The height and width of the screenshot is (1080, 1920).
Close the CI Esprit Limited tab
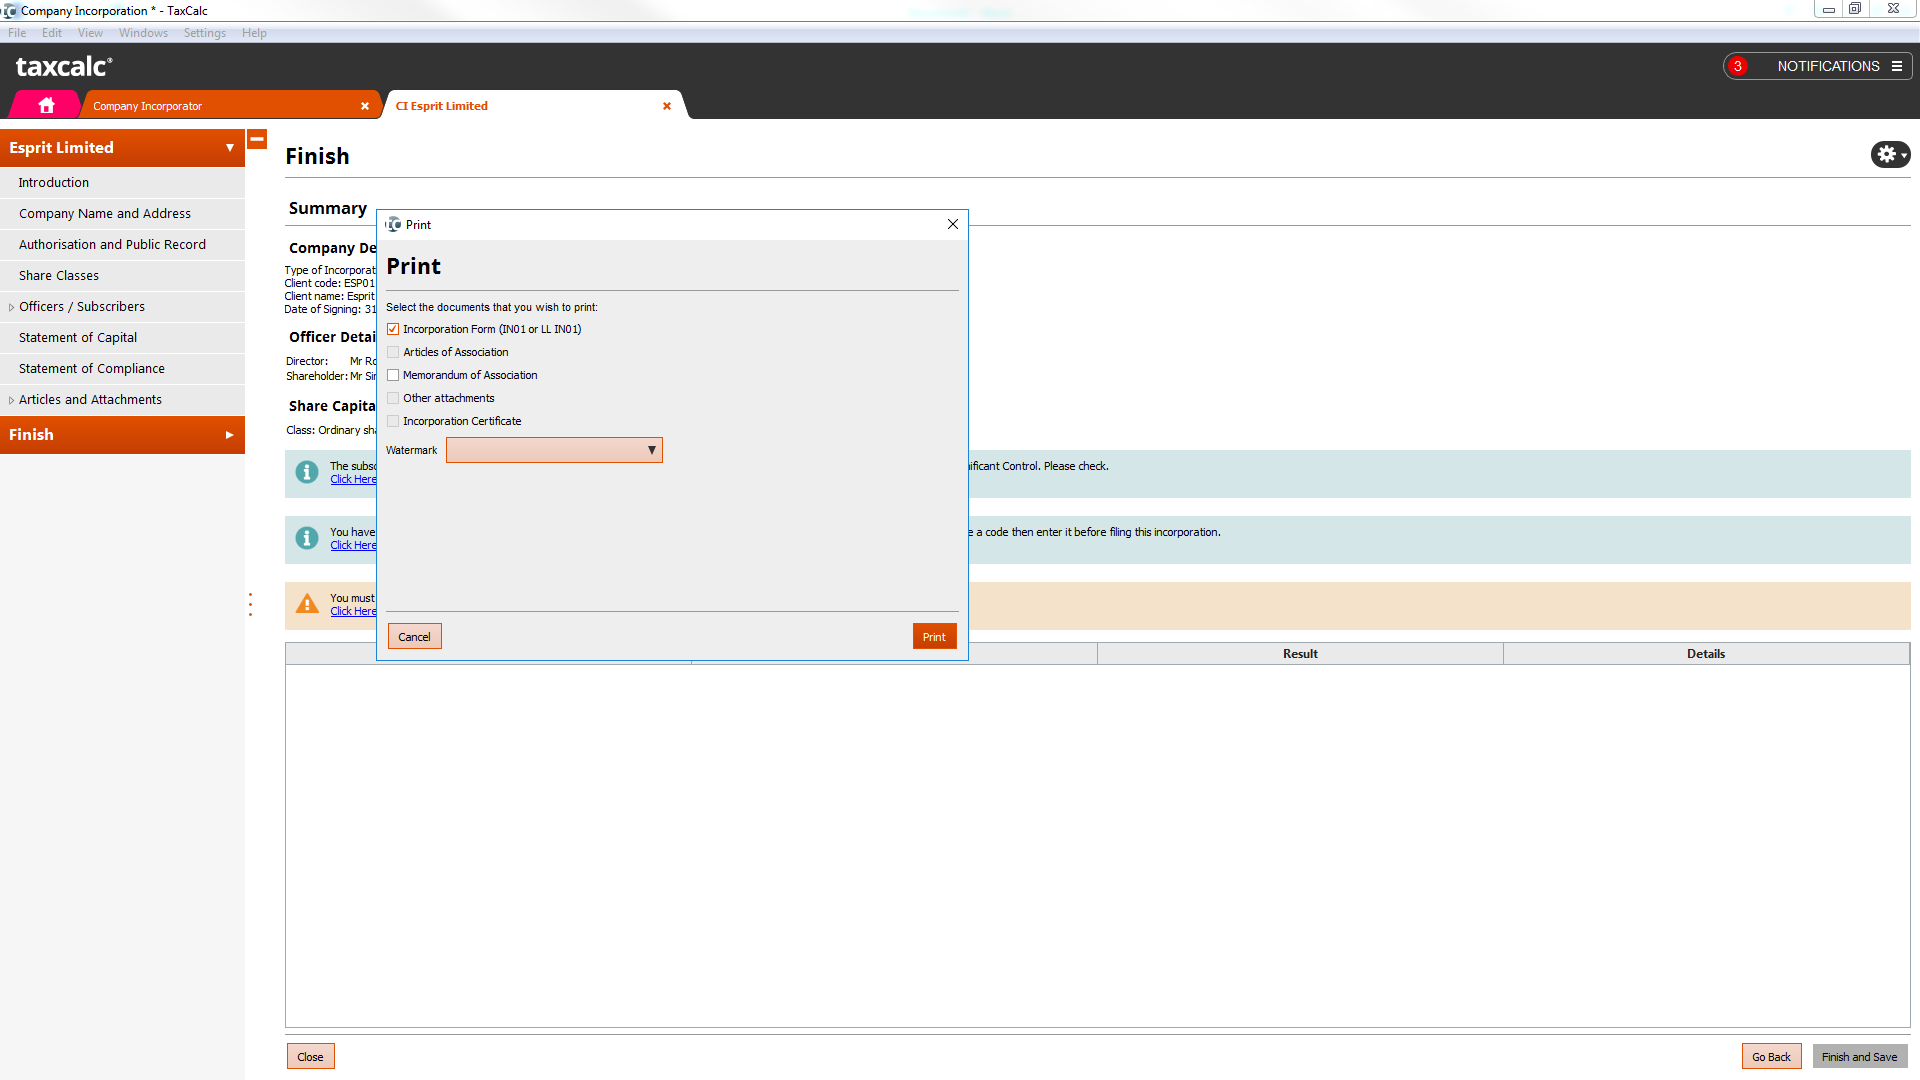pos(667,106)
